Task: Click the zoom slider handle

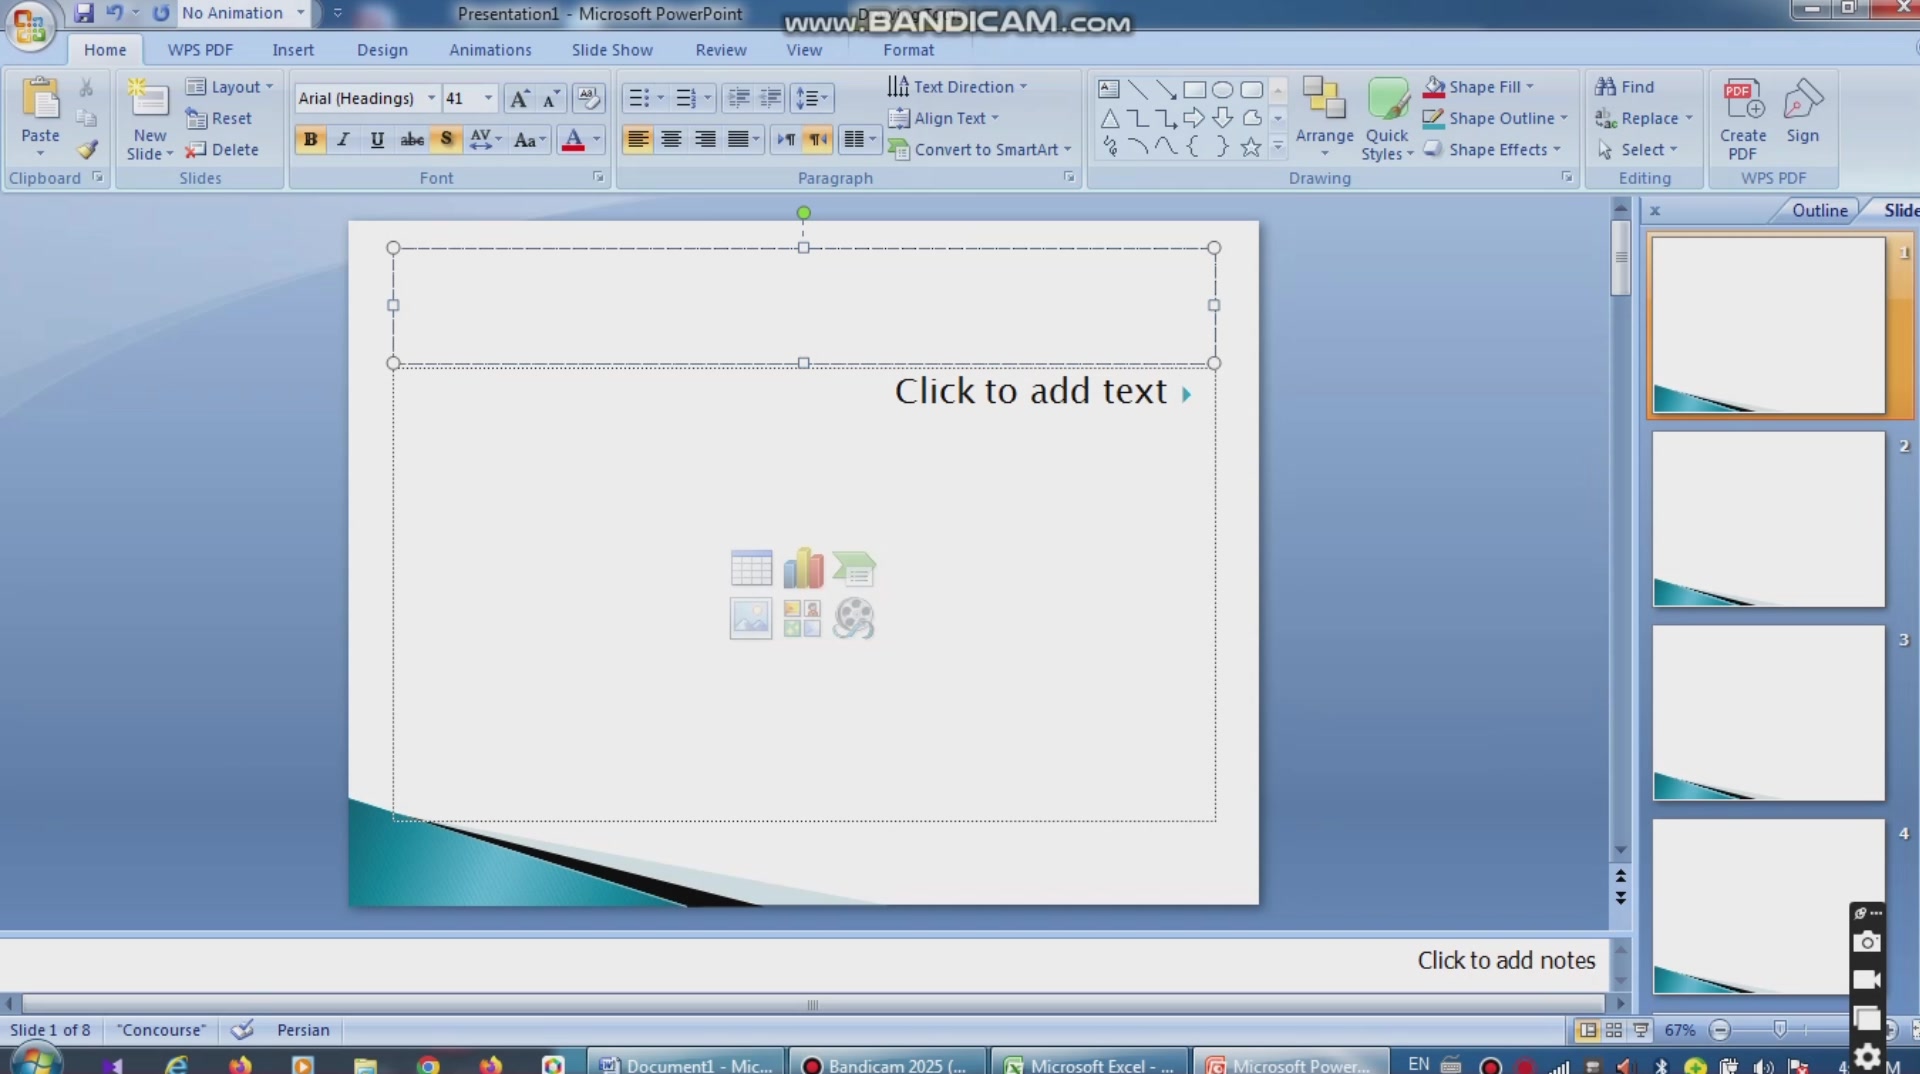Action: [1780, 1030]
